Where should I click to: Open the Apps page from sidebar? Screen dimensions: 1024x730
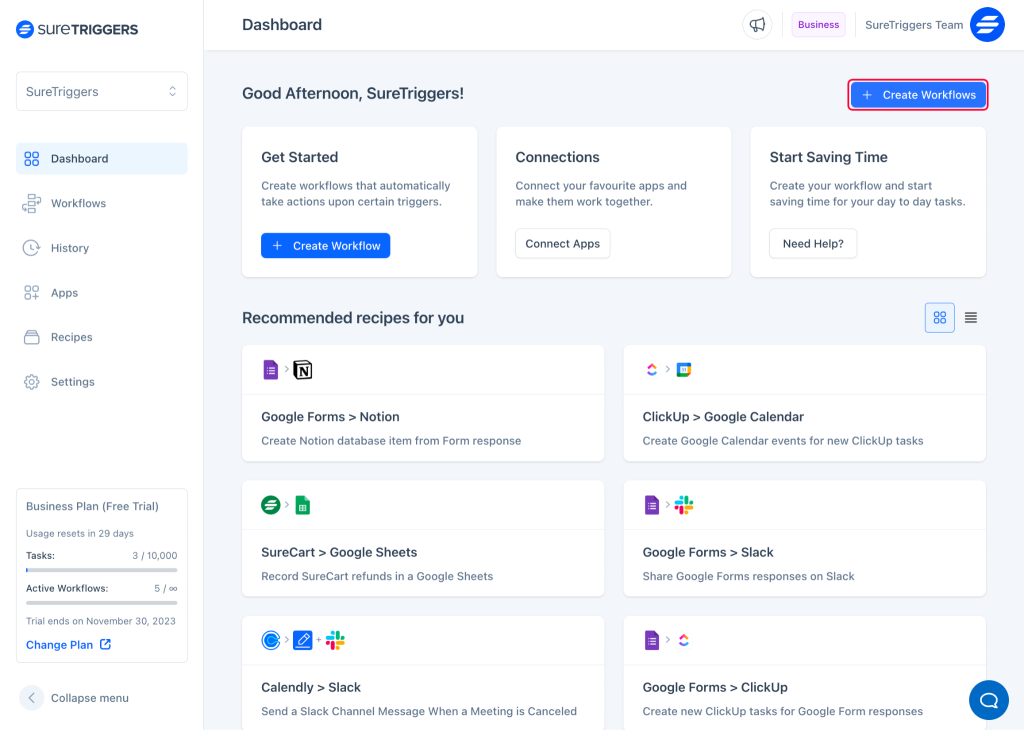click(x=64, y=292)
